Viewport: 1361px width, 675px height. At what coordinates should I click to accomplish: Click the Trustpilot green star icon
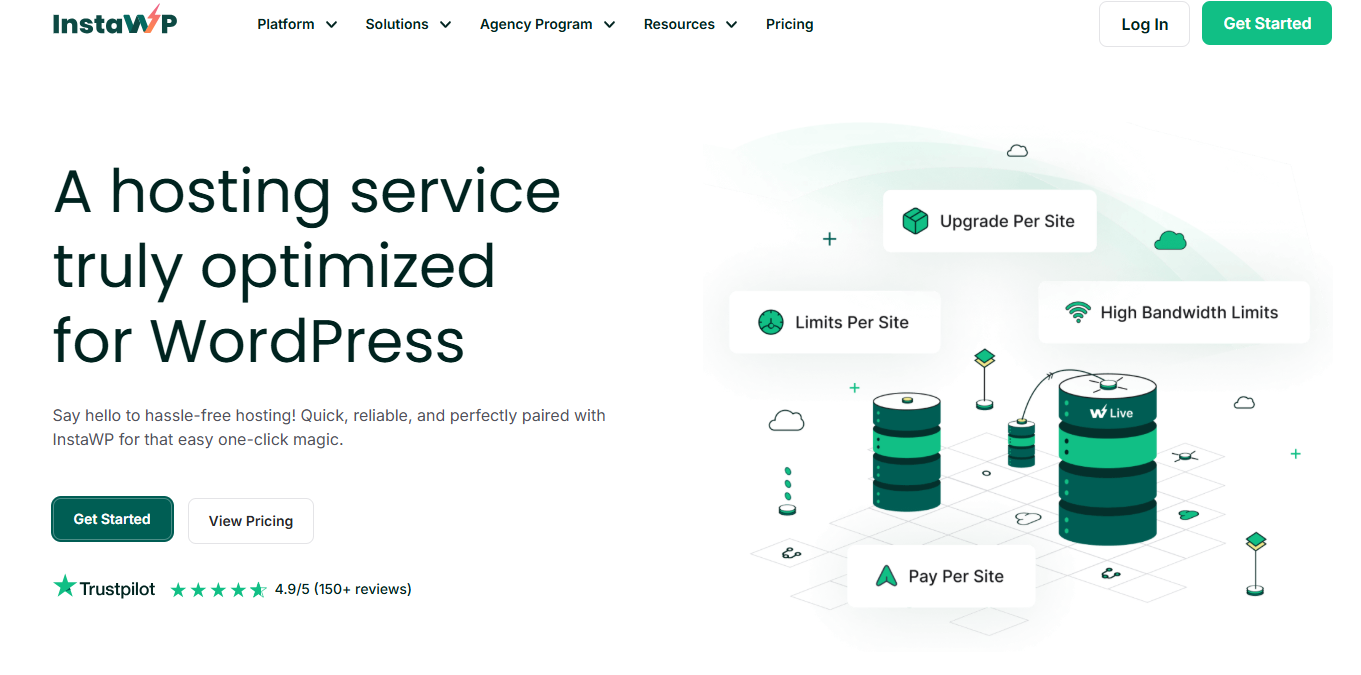65,586
